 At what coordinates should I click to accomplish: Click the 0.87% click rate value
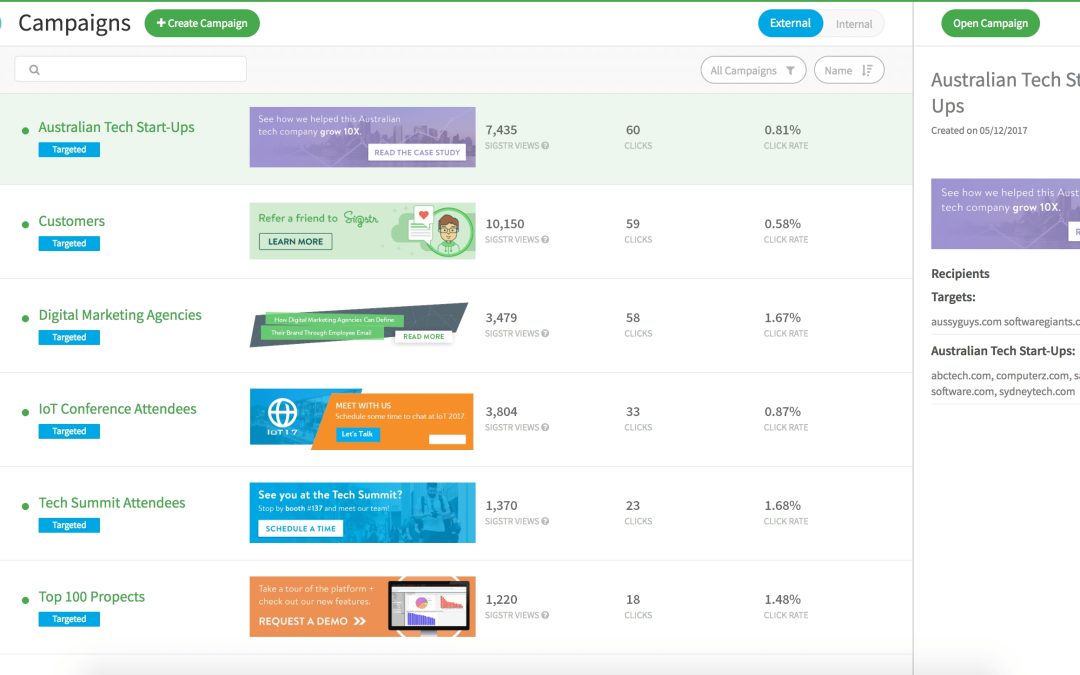point(782,412)
